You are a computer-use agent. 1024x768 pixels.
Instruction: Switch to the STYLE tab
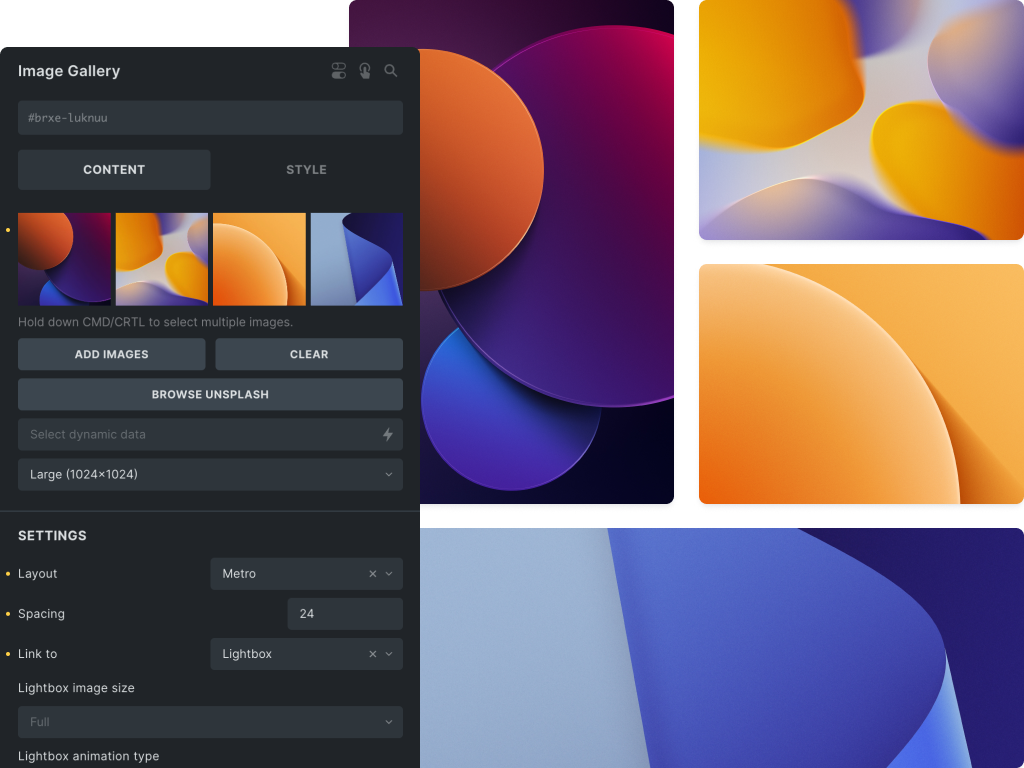pos(306,169)
